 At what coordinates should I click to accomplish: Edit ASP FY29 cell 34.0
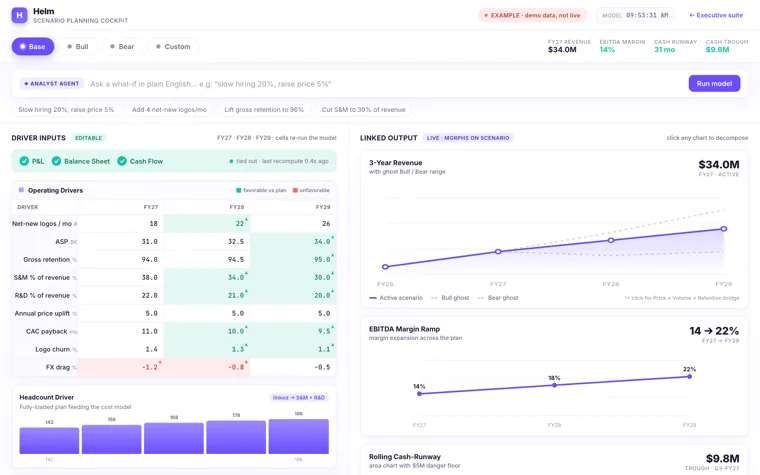point(293,241)
